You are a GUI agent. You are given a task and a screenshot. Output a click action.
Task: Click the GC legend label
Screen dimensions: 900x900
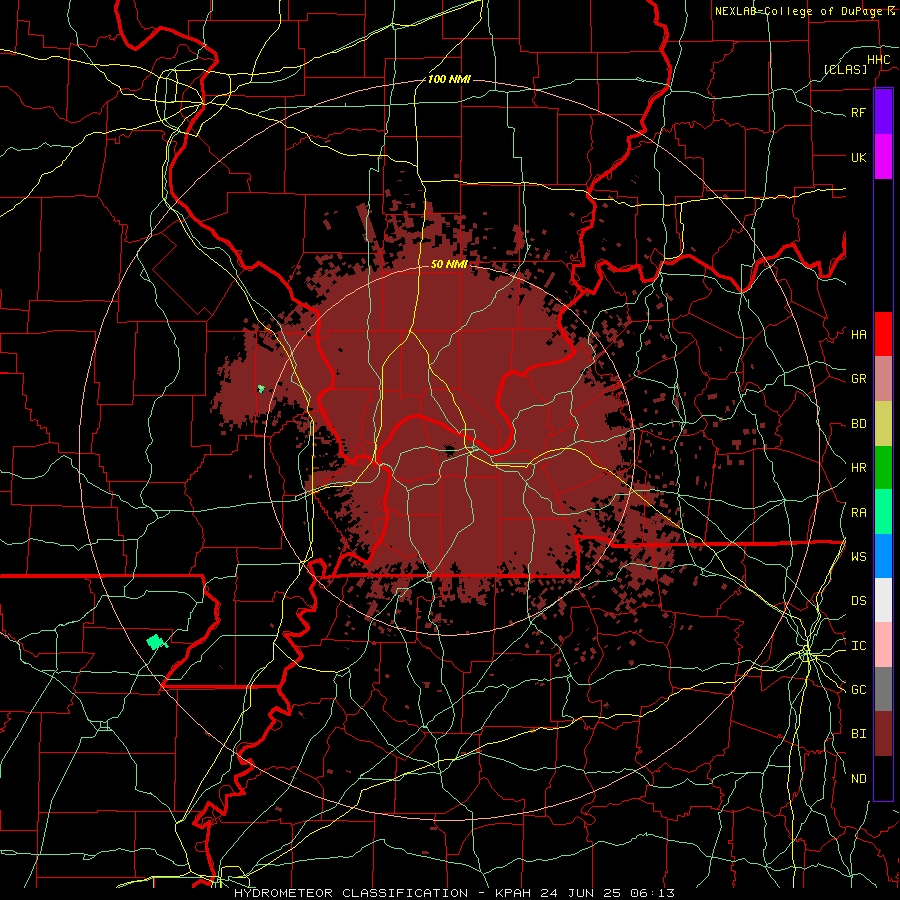click(x=858, y=689)
